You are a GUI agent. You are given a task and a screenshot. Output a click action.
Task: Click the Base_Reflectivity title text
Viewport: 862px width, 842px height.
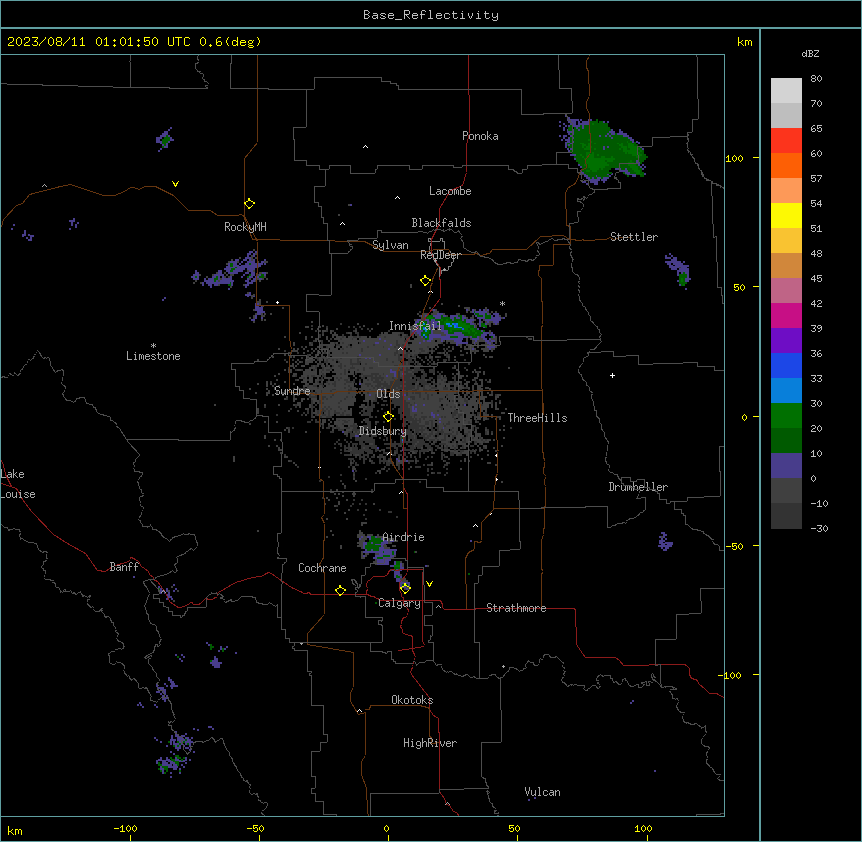tap(431, 15)
